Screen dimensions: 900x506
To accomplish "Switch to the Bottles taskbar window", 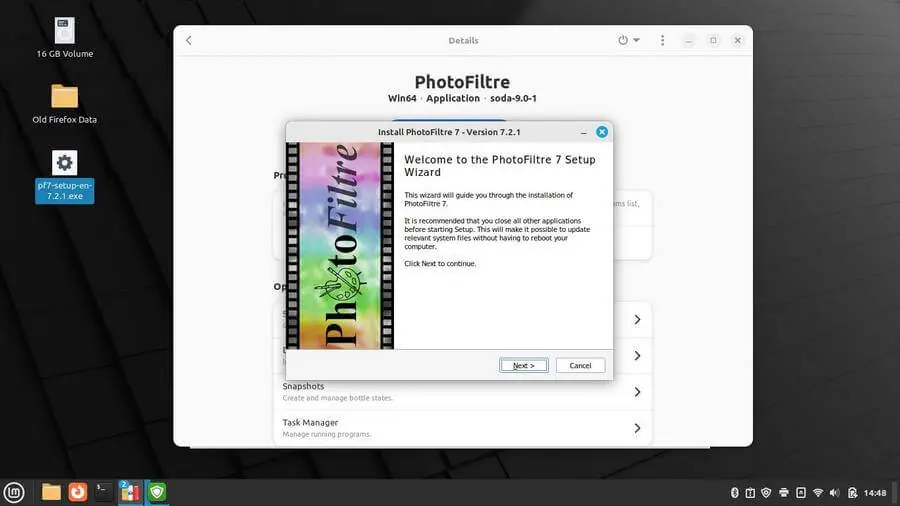I will [130, 492].
